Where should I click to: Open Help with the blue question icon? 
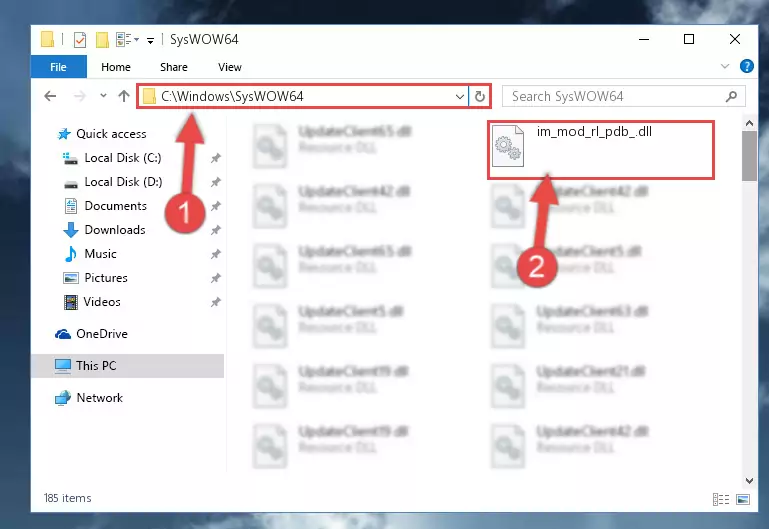coord(746,66)
